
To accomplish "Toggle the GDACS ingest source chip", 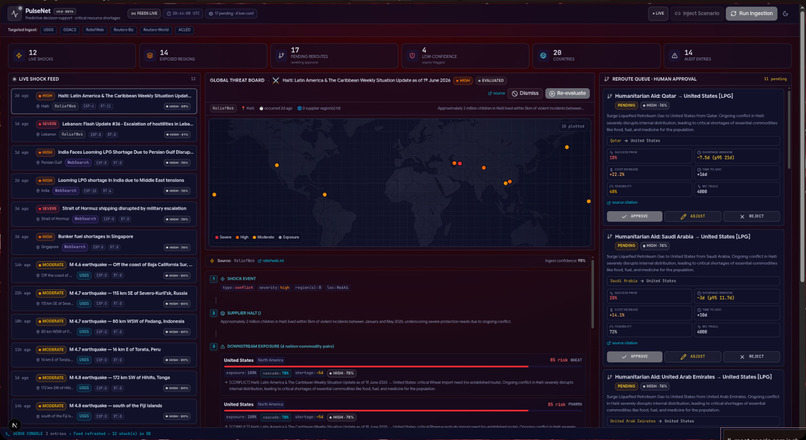I will click(x=69, y=30).
